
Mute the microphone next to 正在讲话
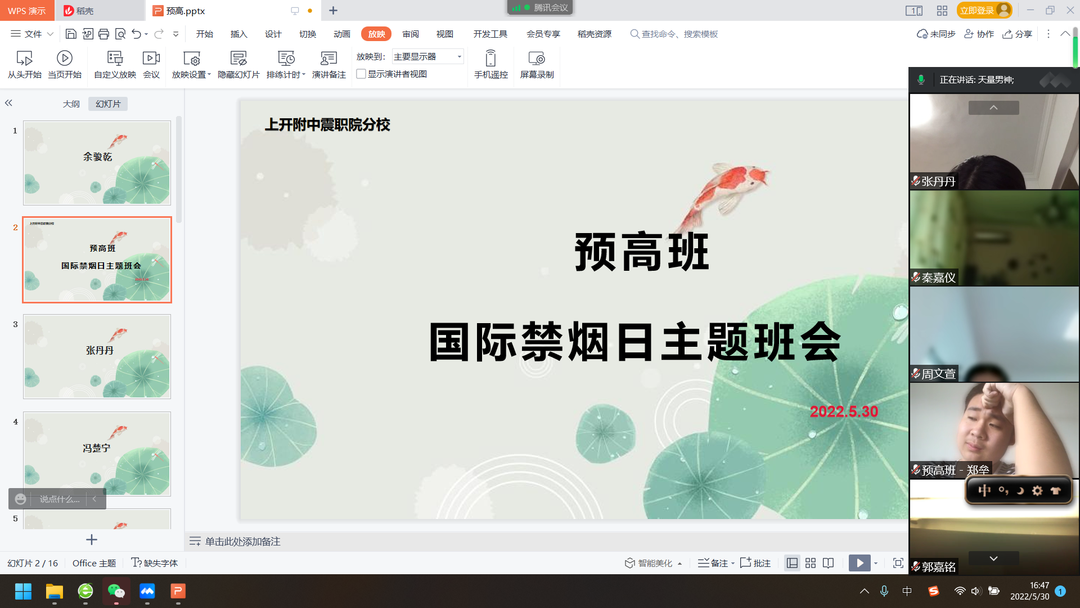[x=919, y=79]
